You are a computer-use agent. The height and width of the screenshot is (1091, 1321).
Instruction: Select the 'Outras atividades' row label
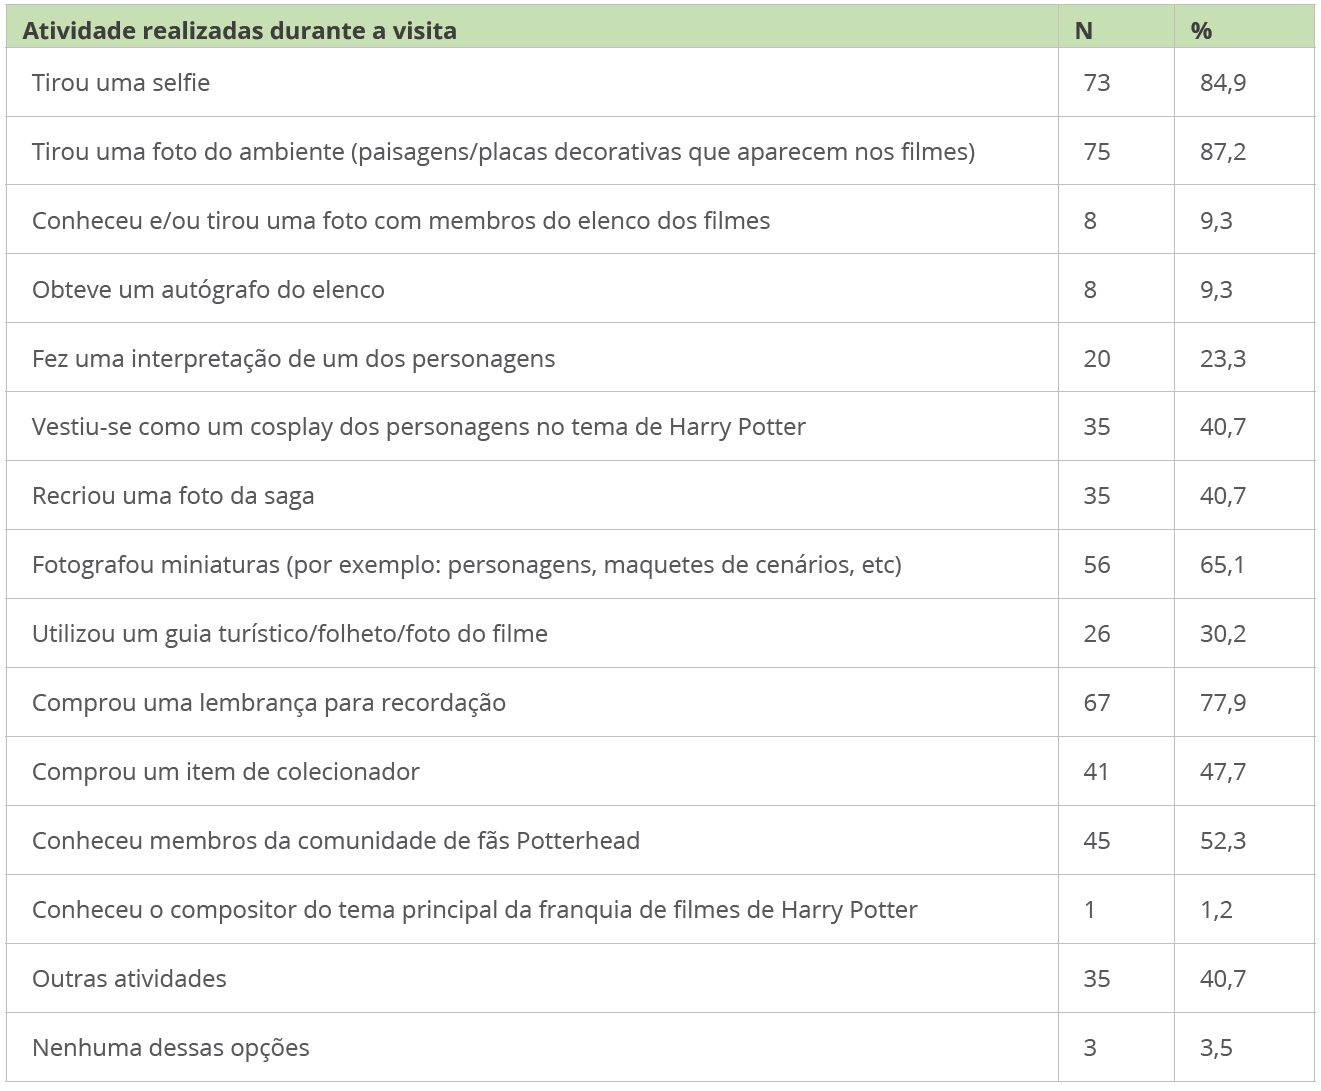coord(129,979)
